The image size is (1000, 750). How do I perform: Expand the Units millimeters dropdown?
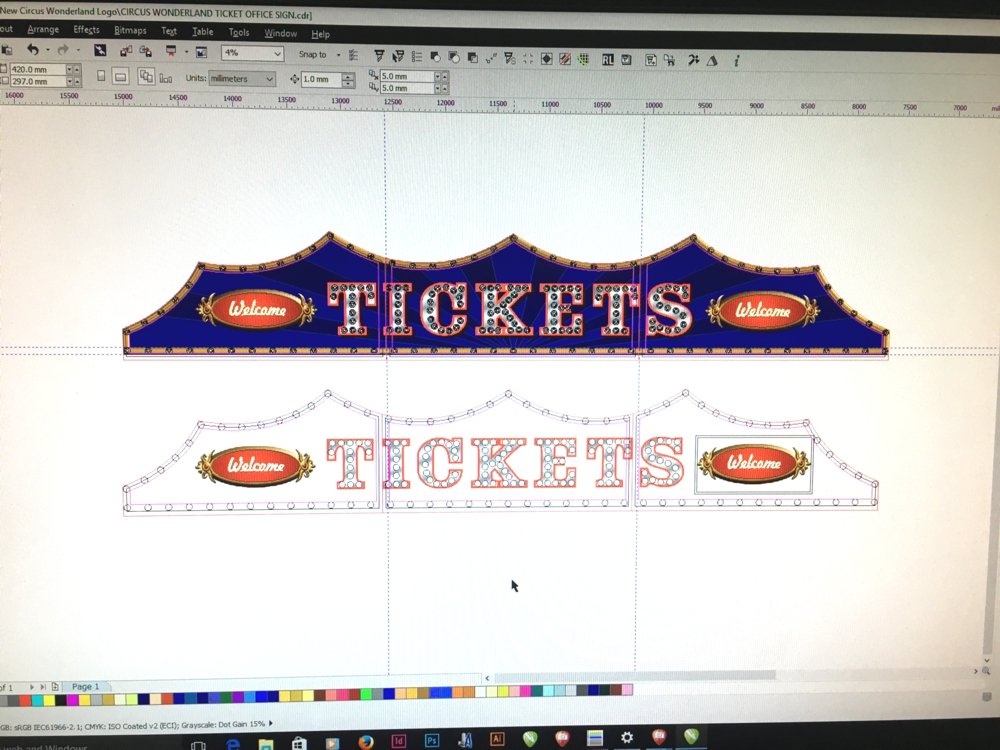pos(242,78)
